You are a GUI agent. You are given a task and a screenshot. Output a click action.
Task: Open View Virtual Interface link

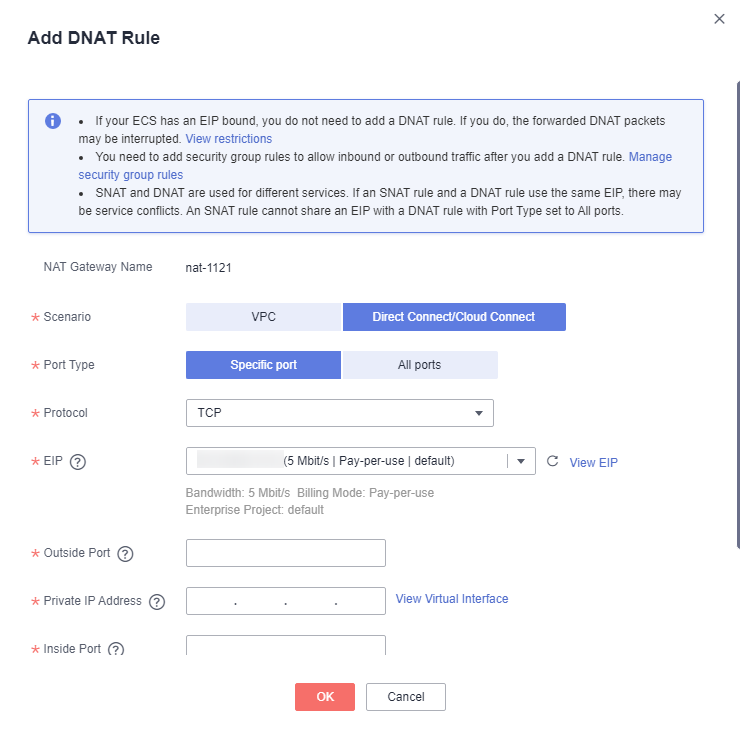coord(452,598)
